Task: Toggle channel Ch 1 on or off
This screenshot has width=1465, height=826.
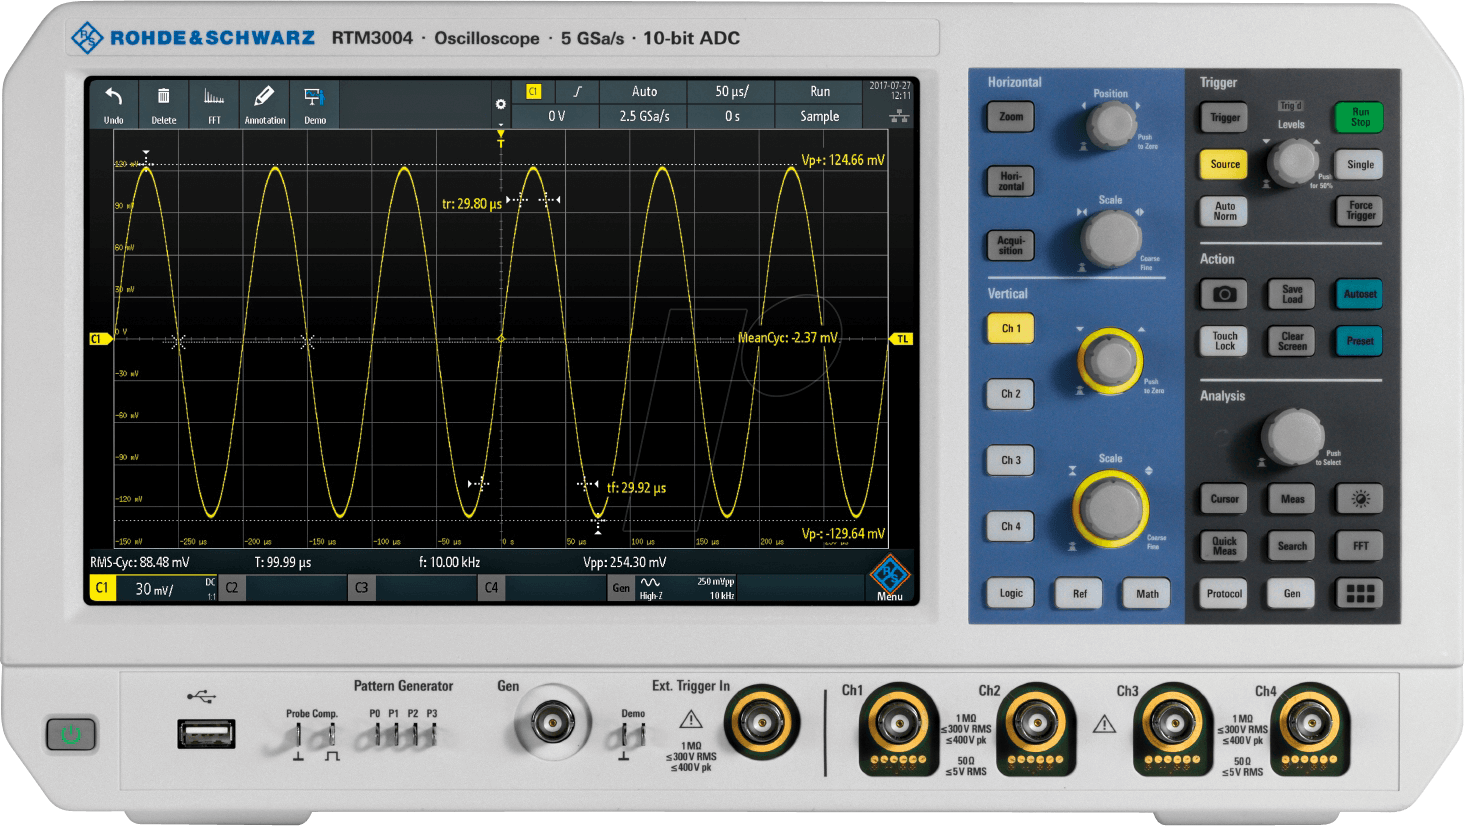Action: pos(1011,329)
